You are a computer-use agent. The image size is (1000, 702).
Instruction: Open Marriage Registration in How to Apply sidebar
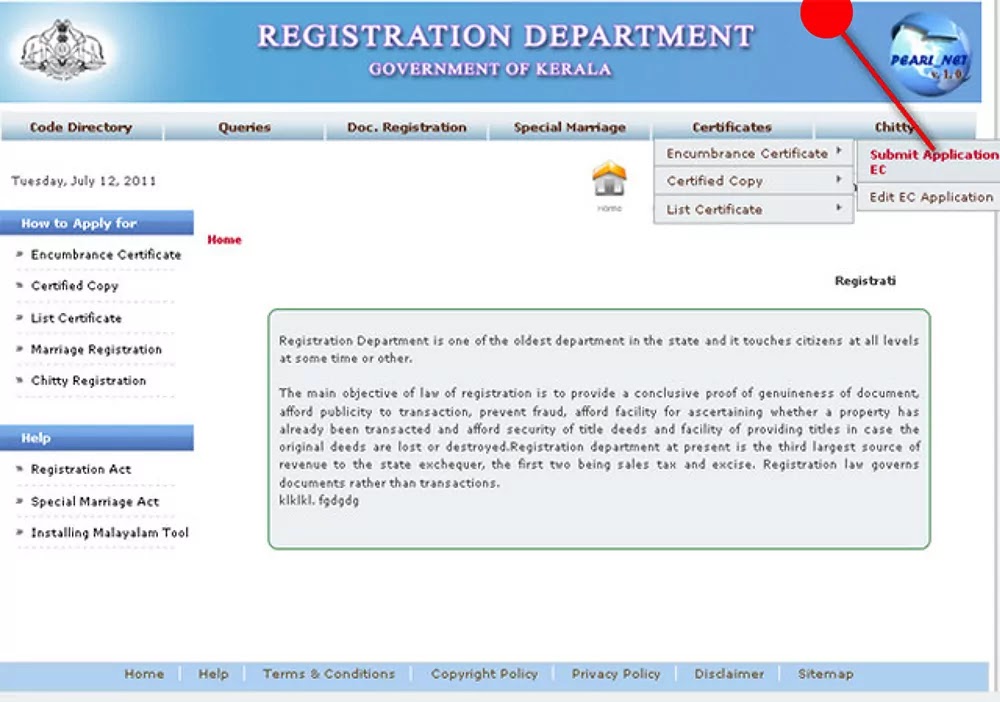(x=96, y=350)
